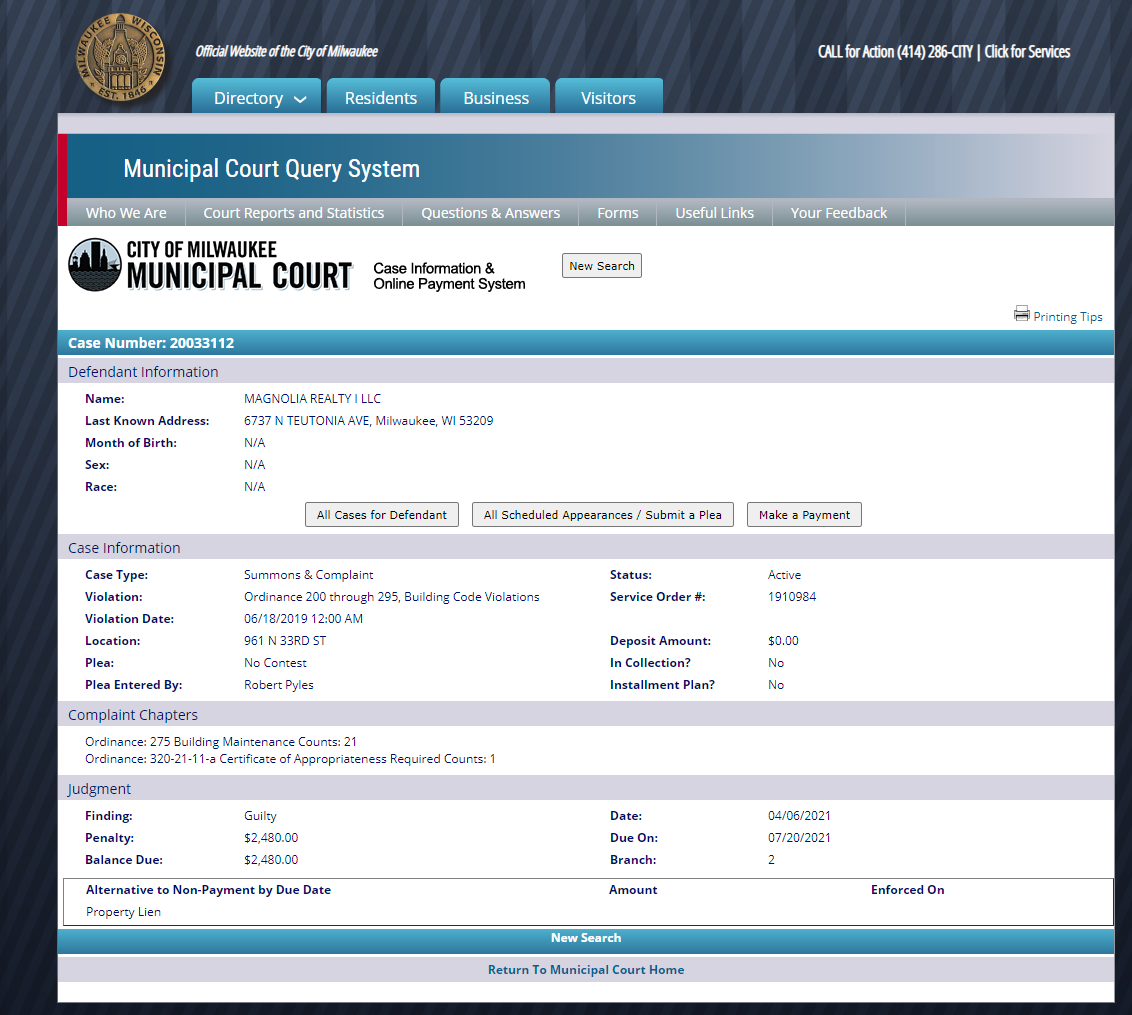
Task: Expand the Directory dropdown menu
Action: click(x=257, y=98)
